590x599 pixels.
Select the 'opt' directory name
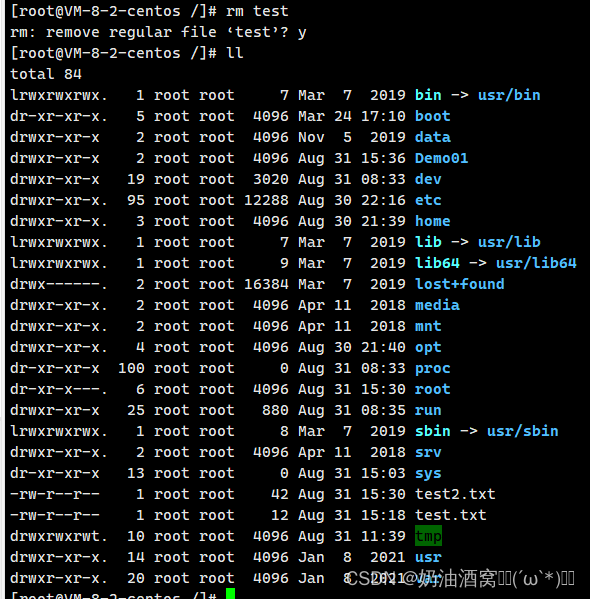[428, 347]
